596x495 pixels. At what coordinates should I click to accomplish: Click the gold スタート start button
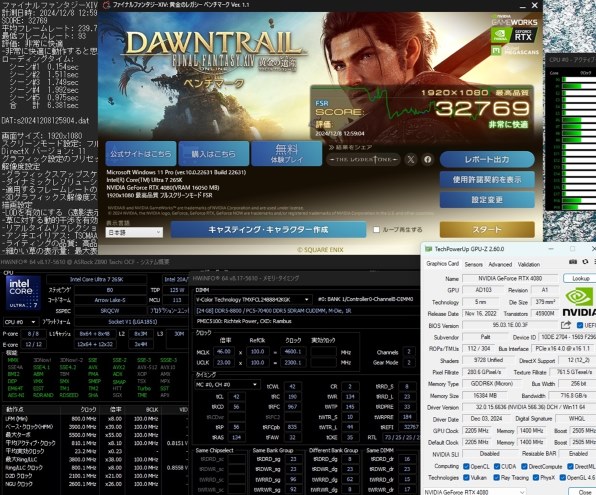coord(487,230)
